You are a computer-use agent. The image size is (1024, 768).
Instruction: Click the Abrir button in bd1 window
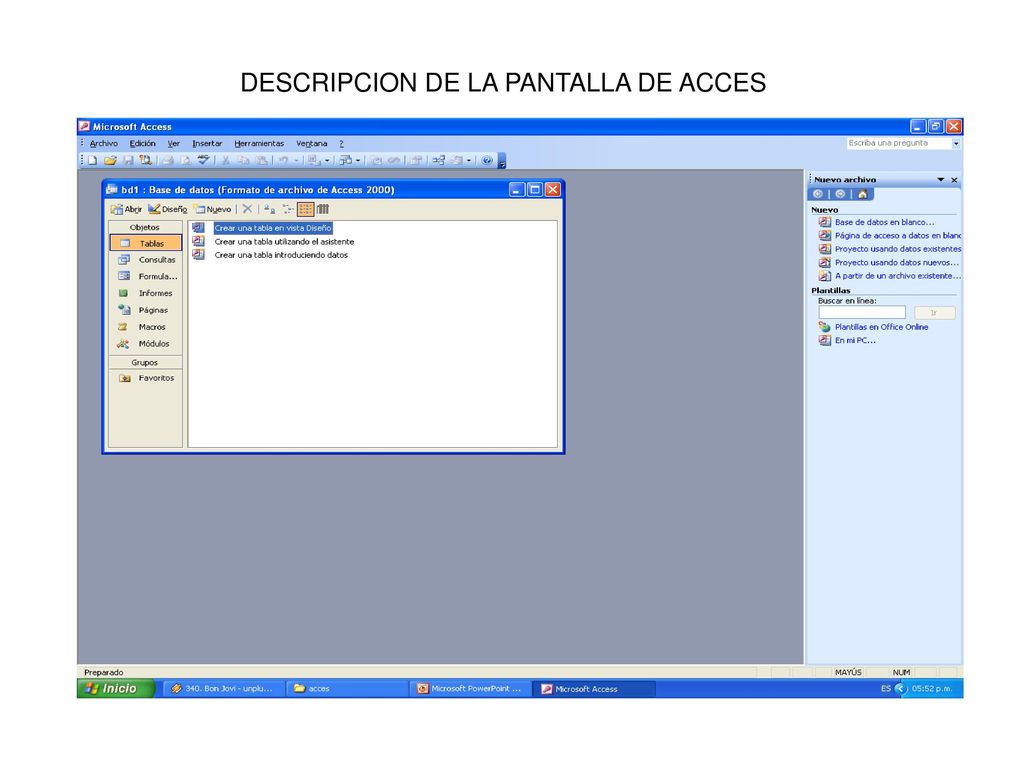tap(126, 209)
